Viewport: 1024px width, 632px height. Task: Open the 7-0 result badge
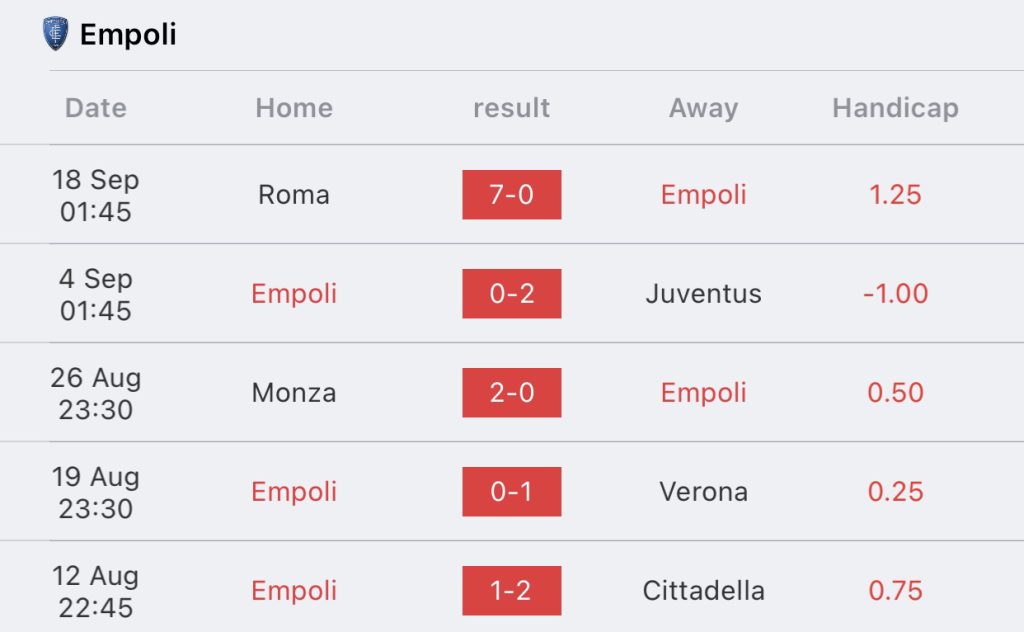click(512, 195)
